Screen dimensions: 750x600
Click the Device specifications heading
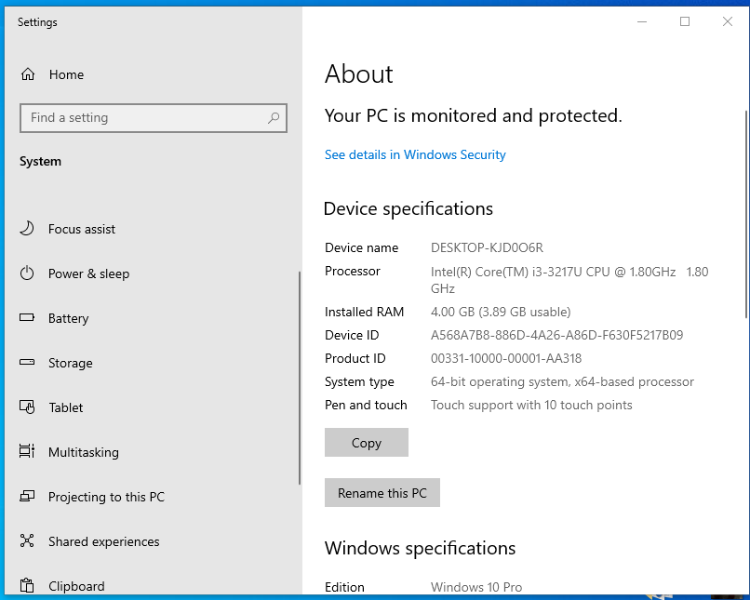[408, 209]
